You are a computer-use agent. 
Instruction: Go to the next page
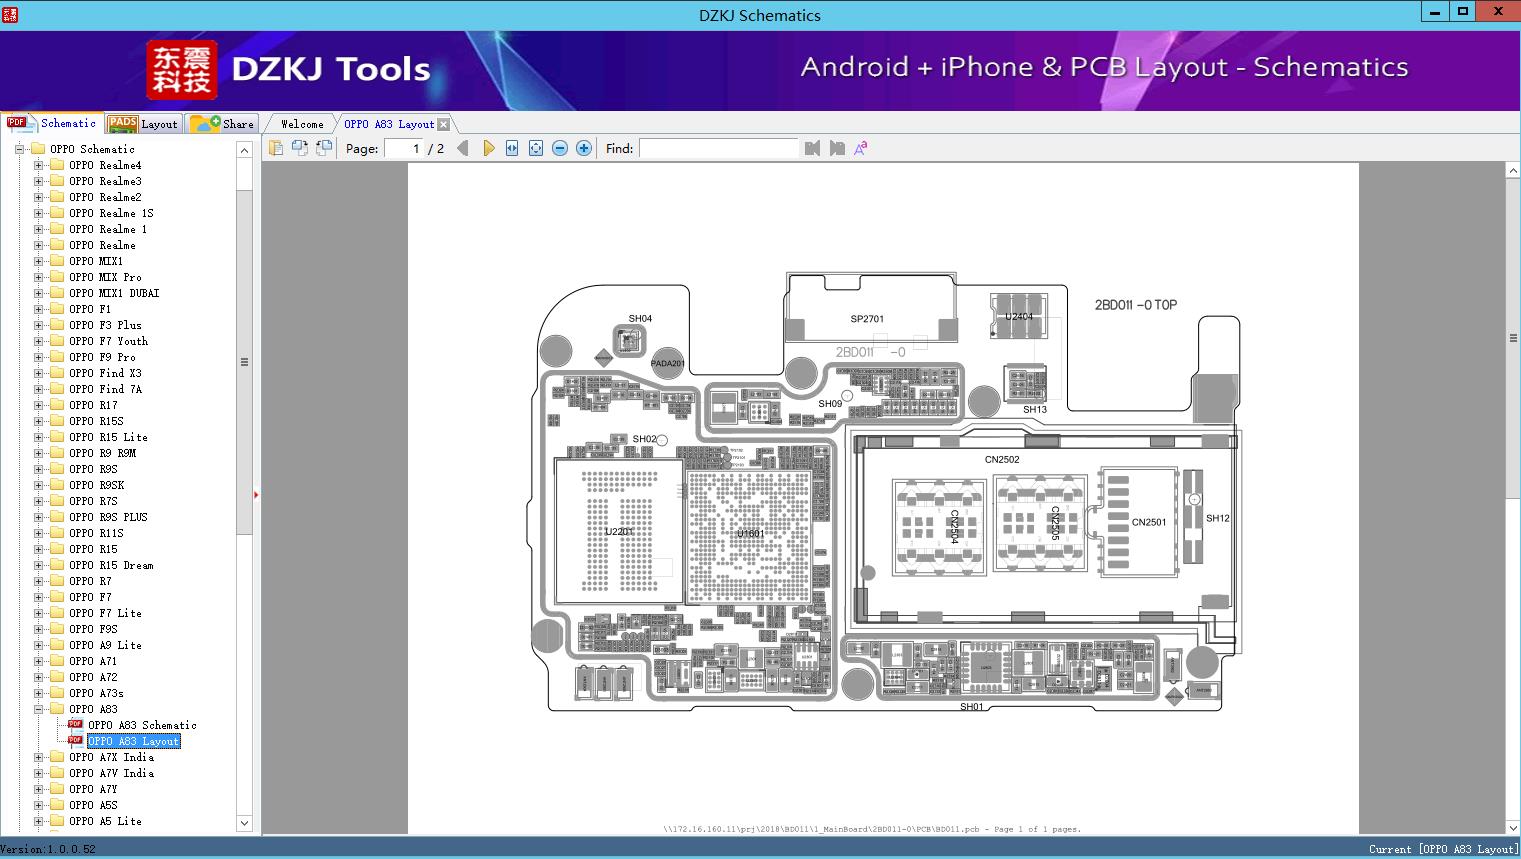click(488, 148)
